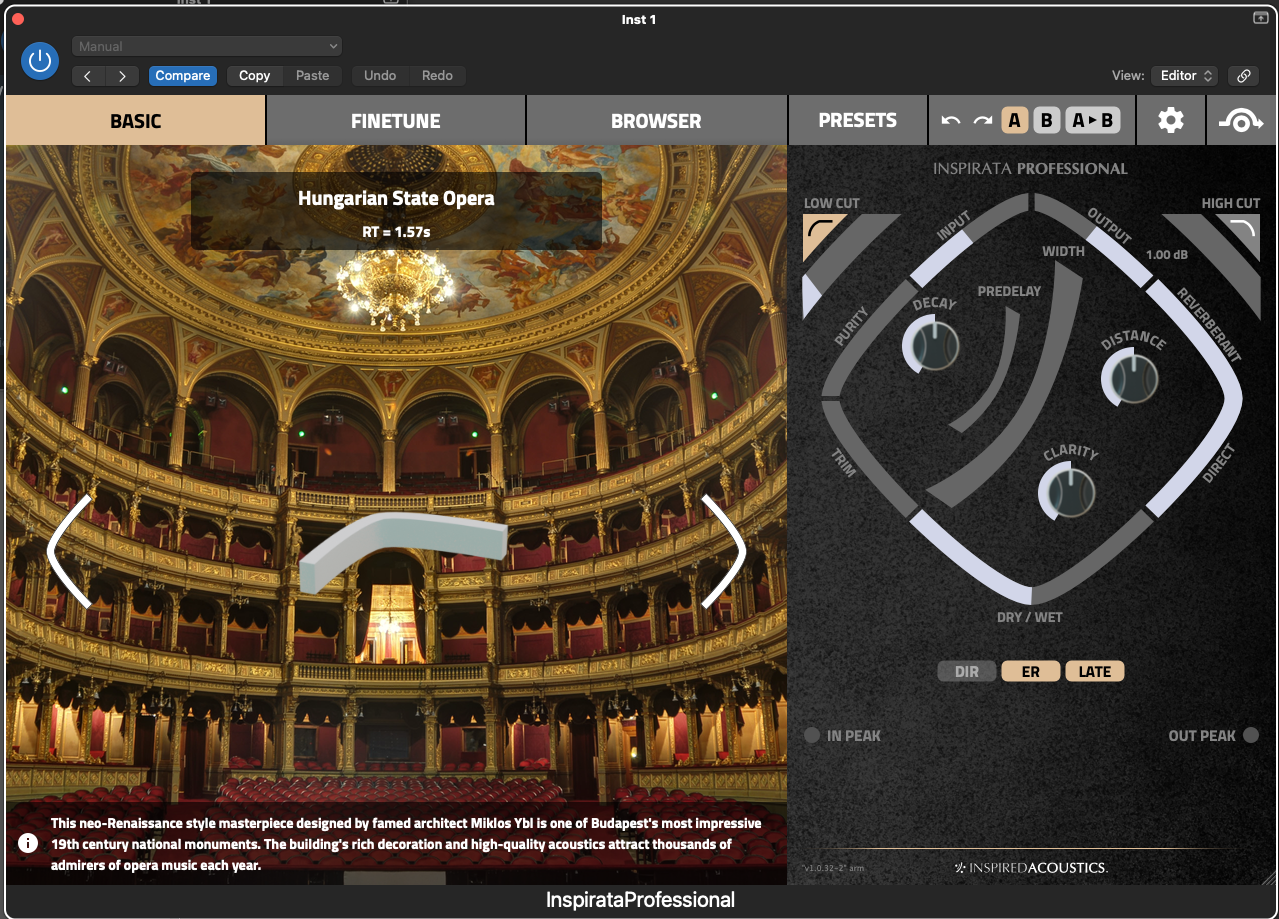1279x919 pixels.
Task: Open the Manual preset dropdown
Action: click(x=206, y=46)
